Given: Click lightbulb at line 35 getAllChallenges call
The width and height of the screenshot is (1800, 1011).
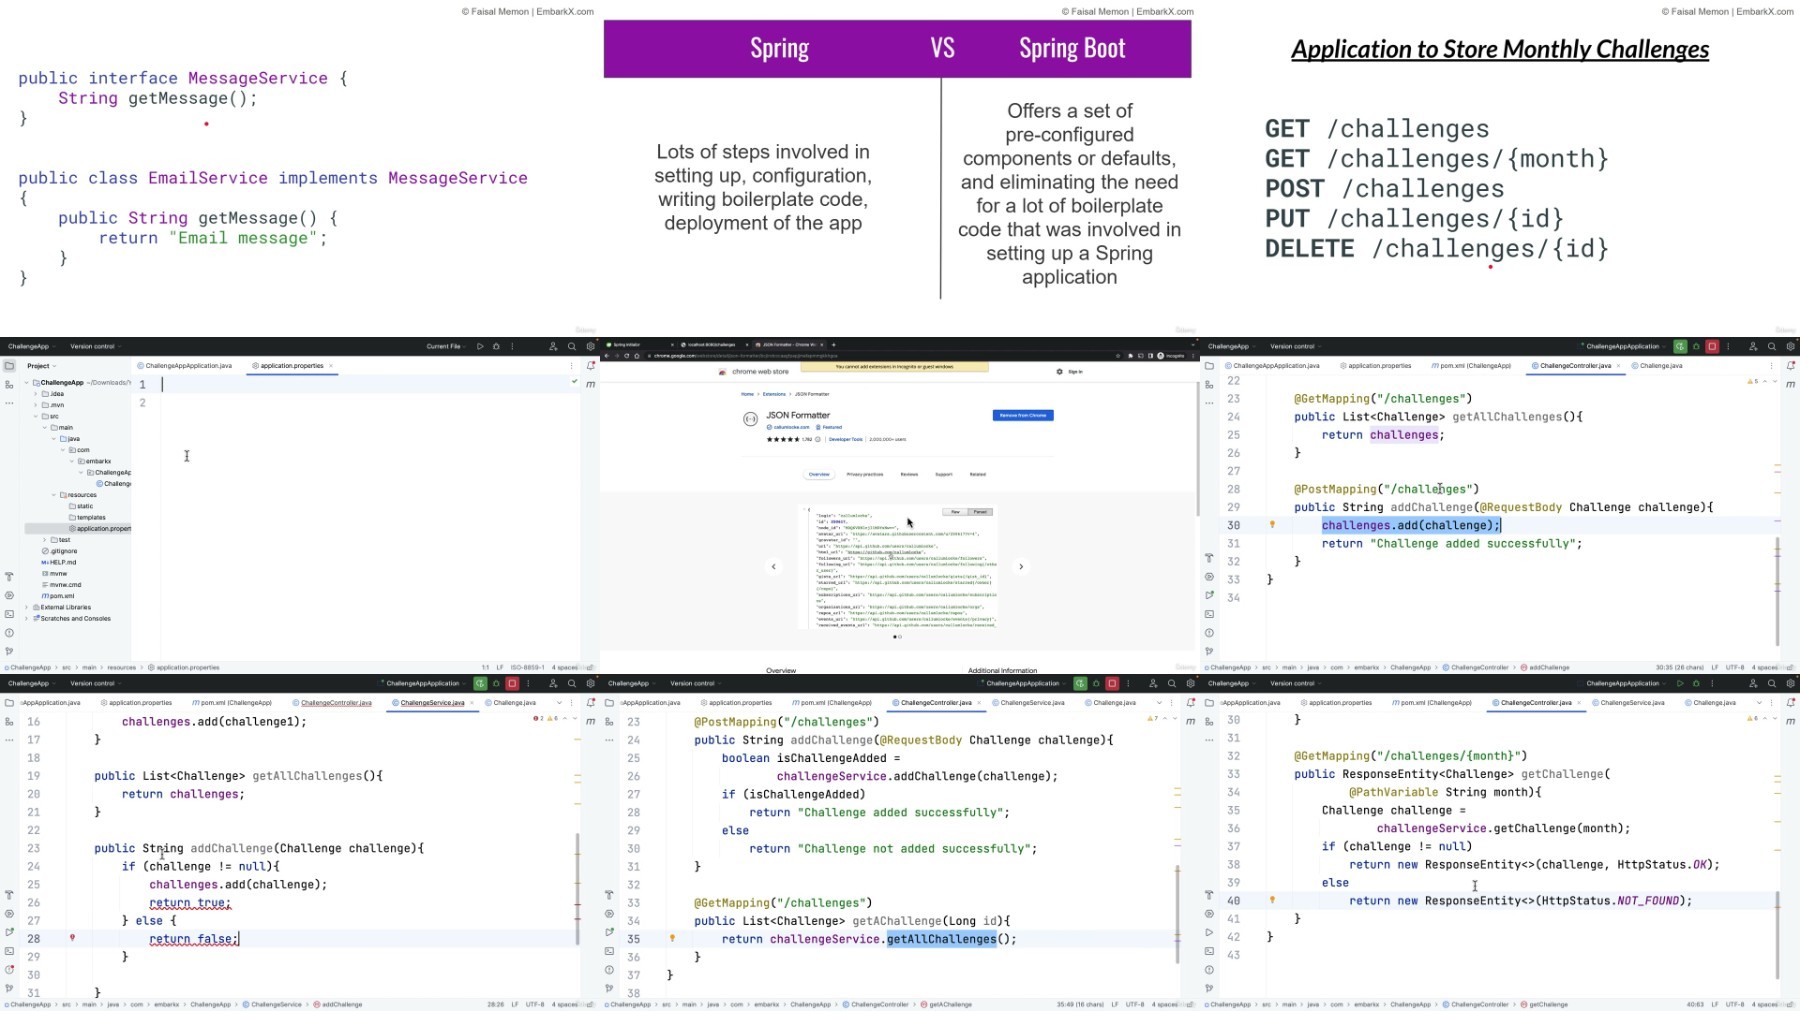Looking at the screenshot, I should point(672,938).
